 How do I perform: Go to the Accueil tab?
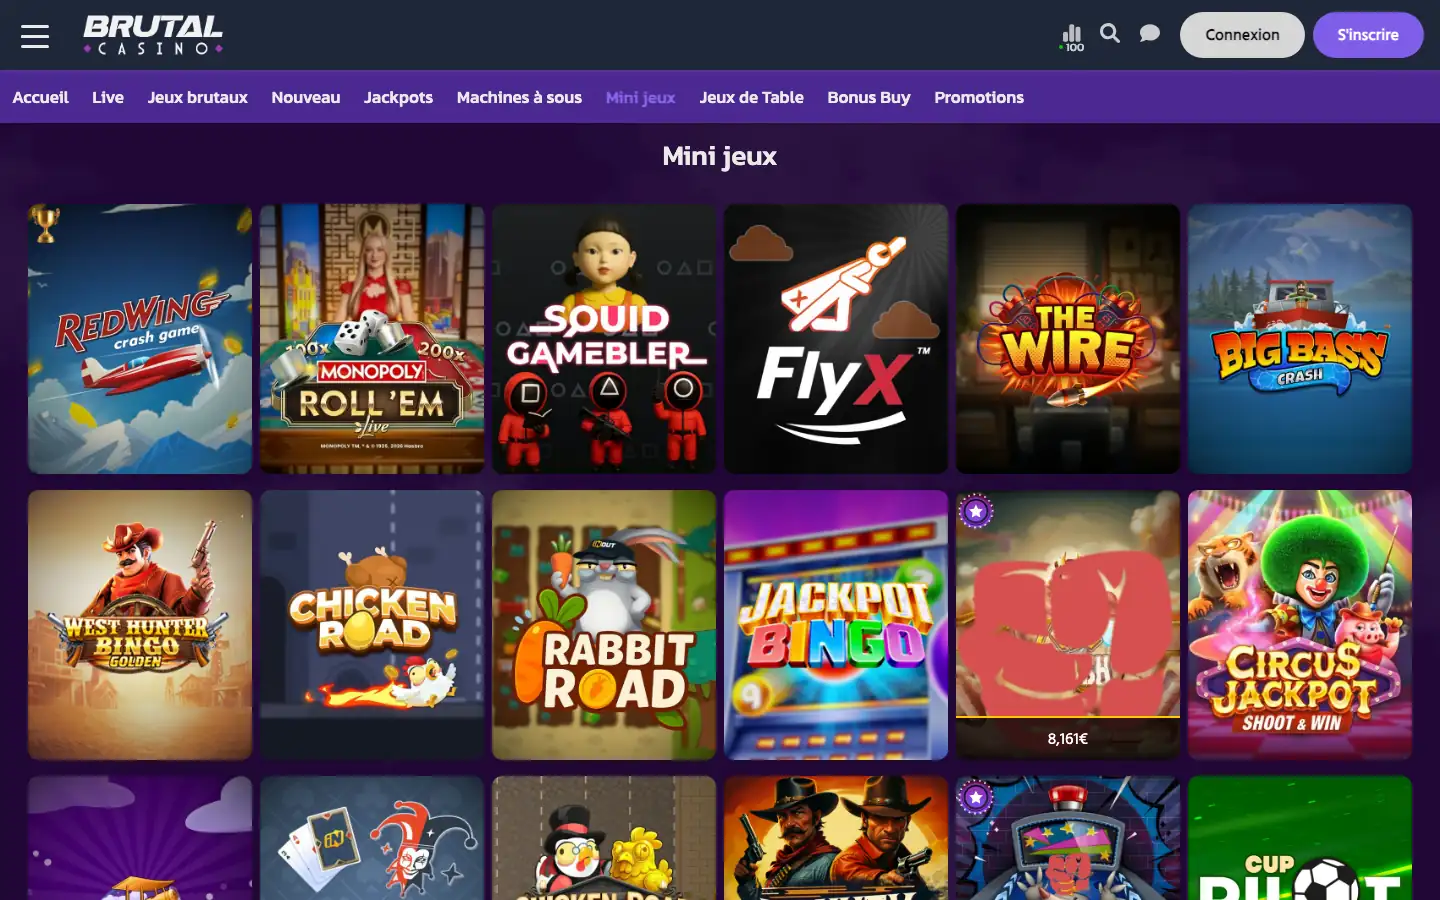click(x=41, y=97)
